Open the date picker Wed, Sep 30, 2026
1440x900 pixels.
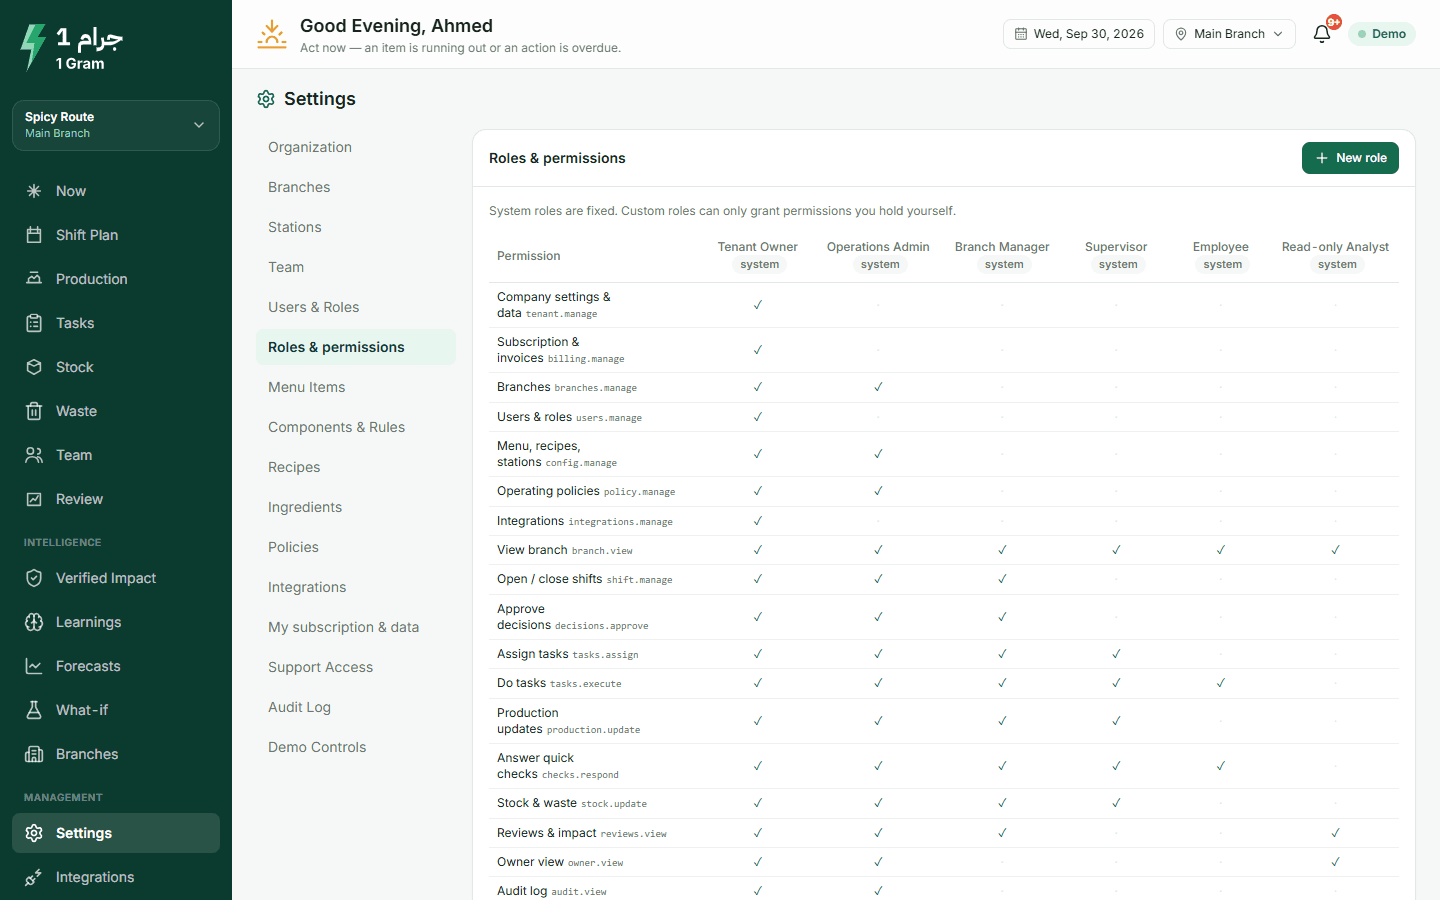1079,34
